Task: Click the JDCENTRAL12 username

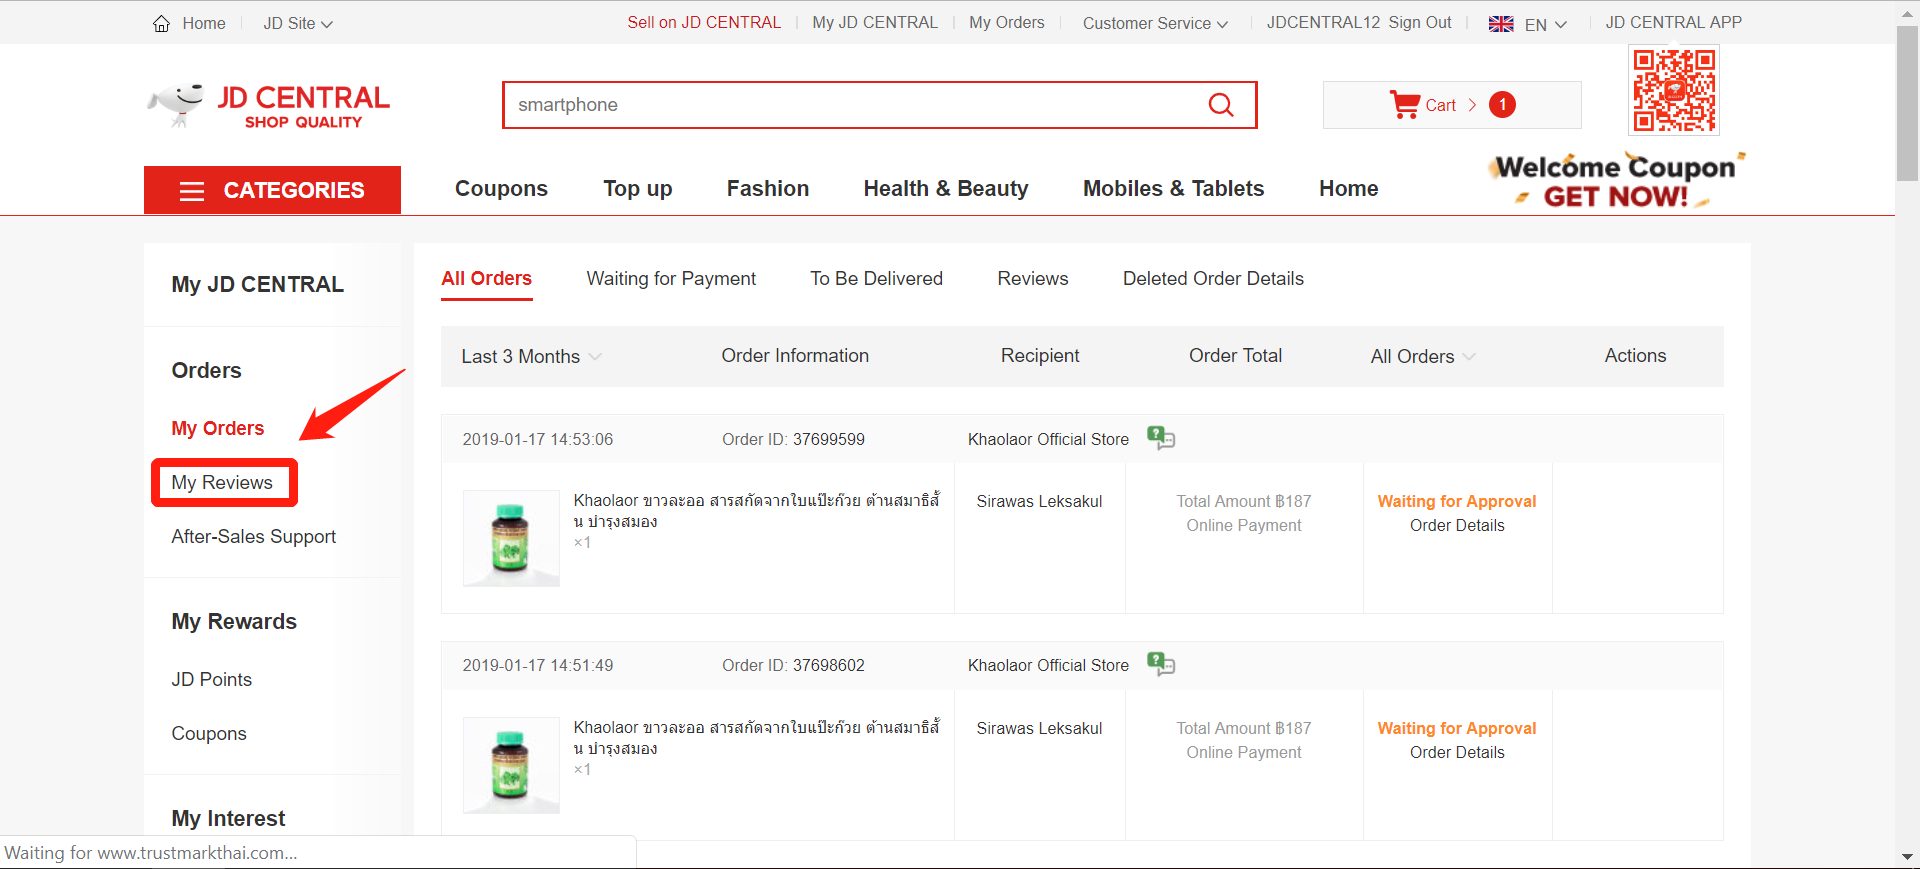Action: [1323, 23]
